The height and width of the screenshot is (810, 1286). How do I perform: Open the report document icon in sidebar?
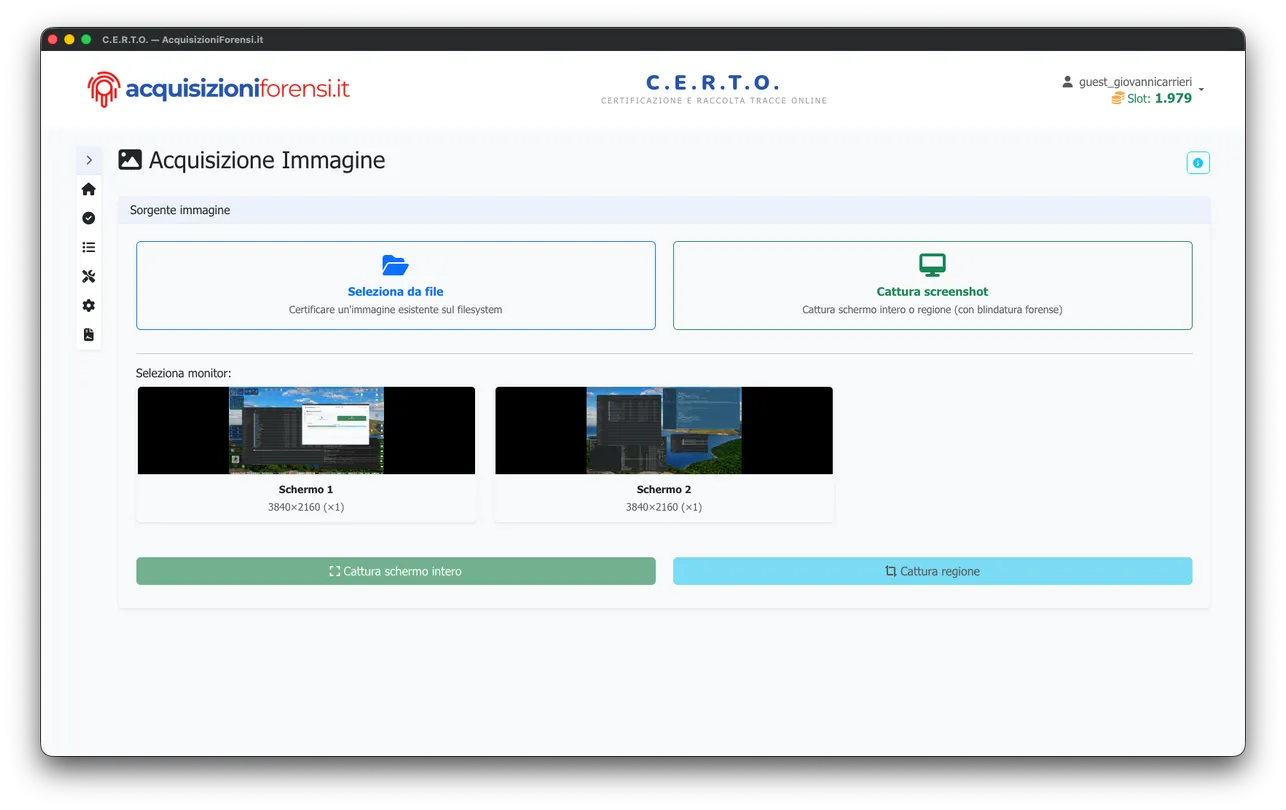coord(88,334)
